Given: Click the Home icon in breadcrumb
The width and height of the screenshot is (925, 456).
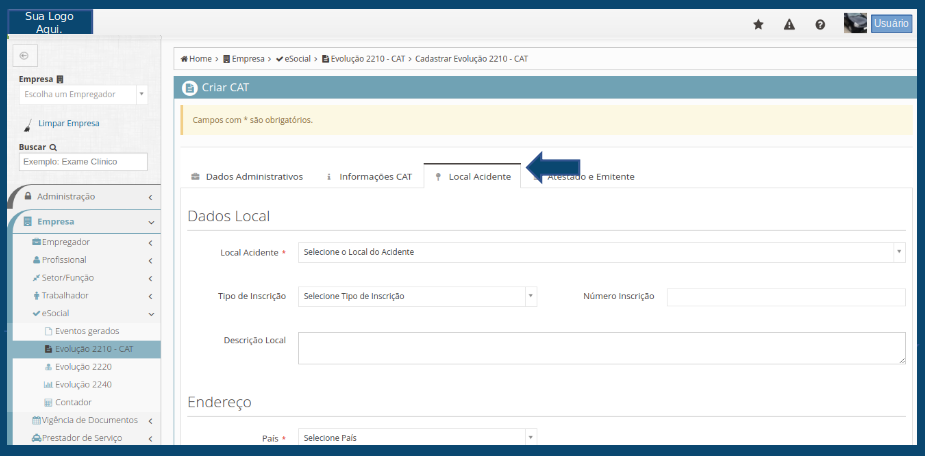Looking at the screenshot, I should 184,59.
